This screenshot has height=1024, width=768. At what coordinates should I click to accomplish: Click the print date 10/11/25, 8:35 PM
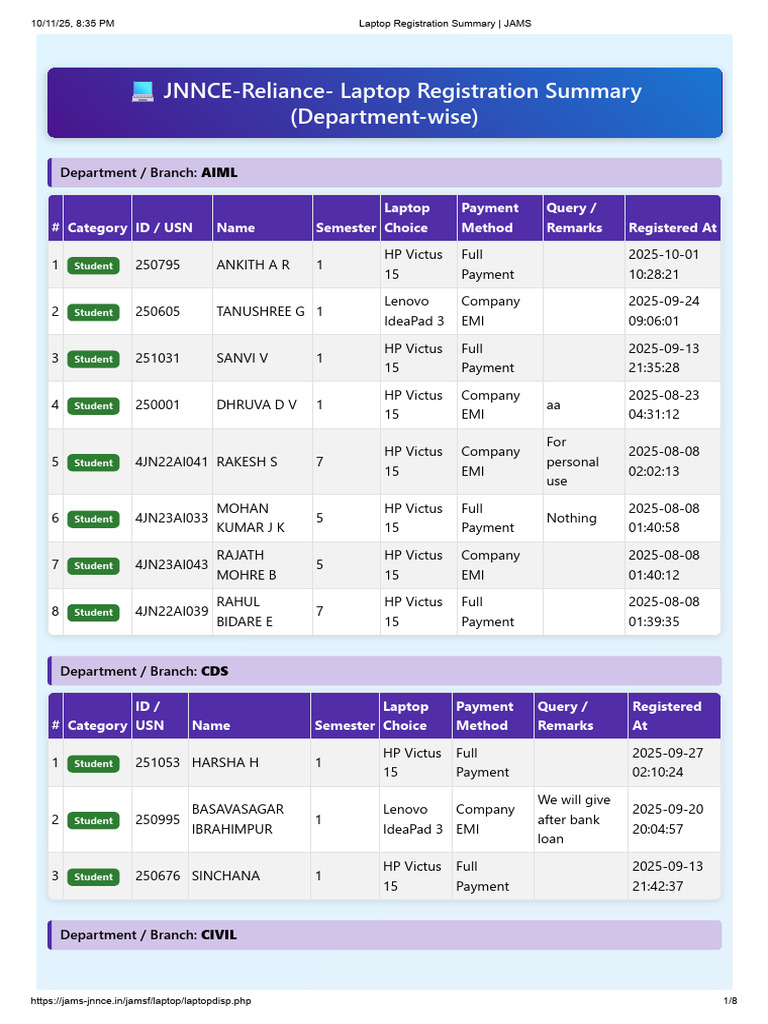(72, 24)
